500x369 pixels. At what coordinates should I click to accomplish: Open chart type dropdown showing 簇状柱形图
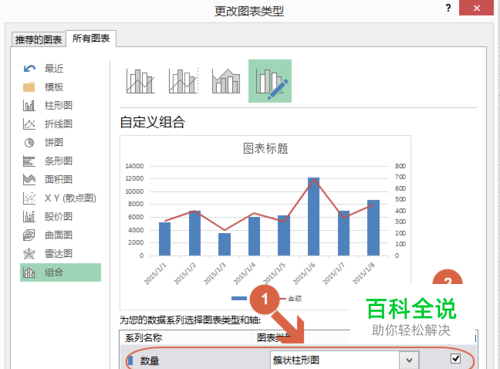pyautogui.click(x=409, y=360)
